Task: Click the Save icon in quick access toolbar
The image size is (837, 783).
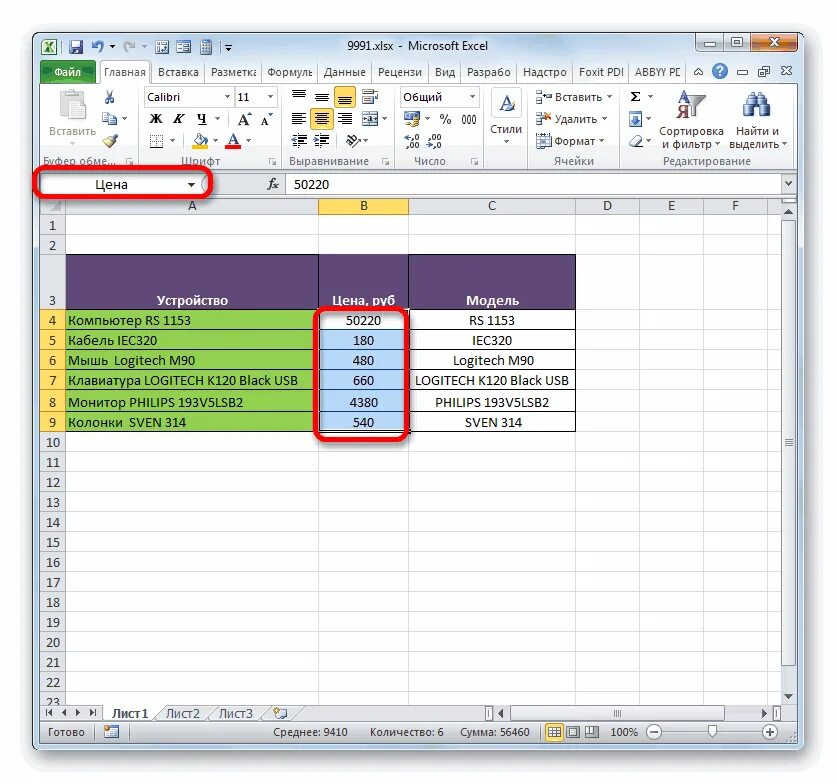Action: pyautogui.click(x=76, y=47)
